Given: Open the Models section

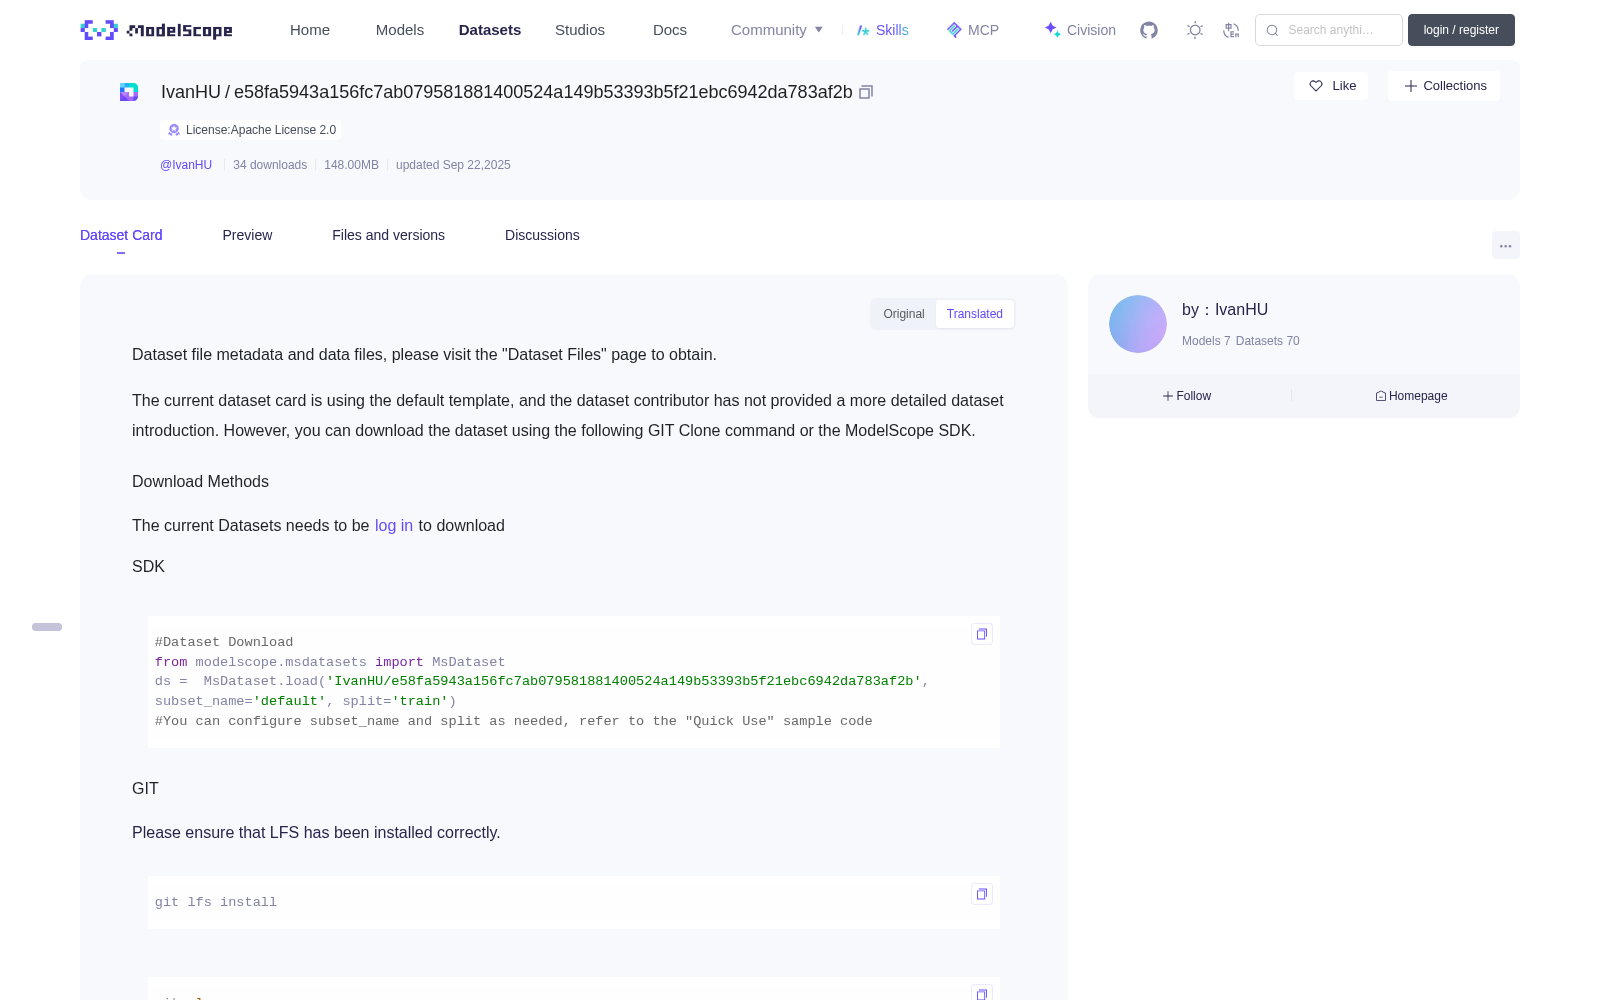Looking at the screenshot, I should click(400, 30).
